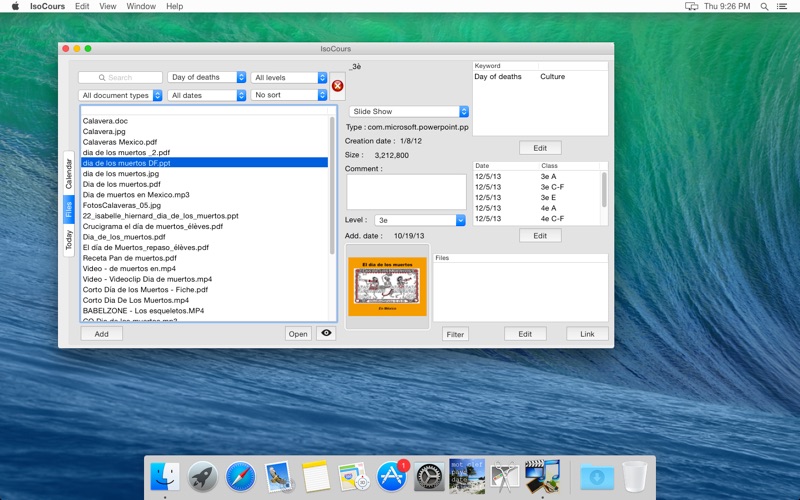Click into the Comment text box
The image size is (800, 500).
(407, 192)
